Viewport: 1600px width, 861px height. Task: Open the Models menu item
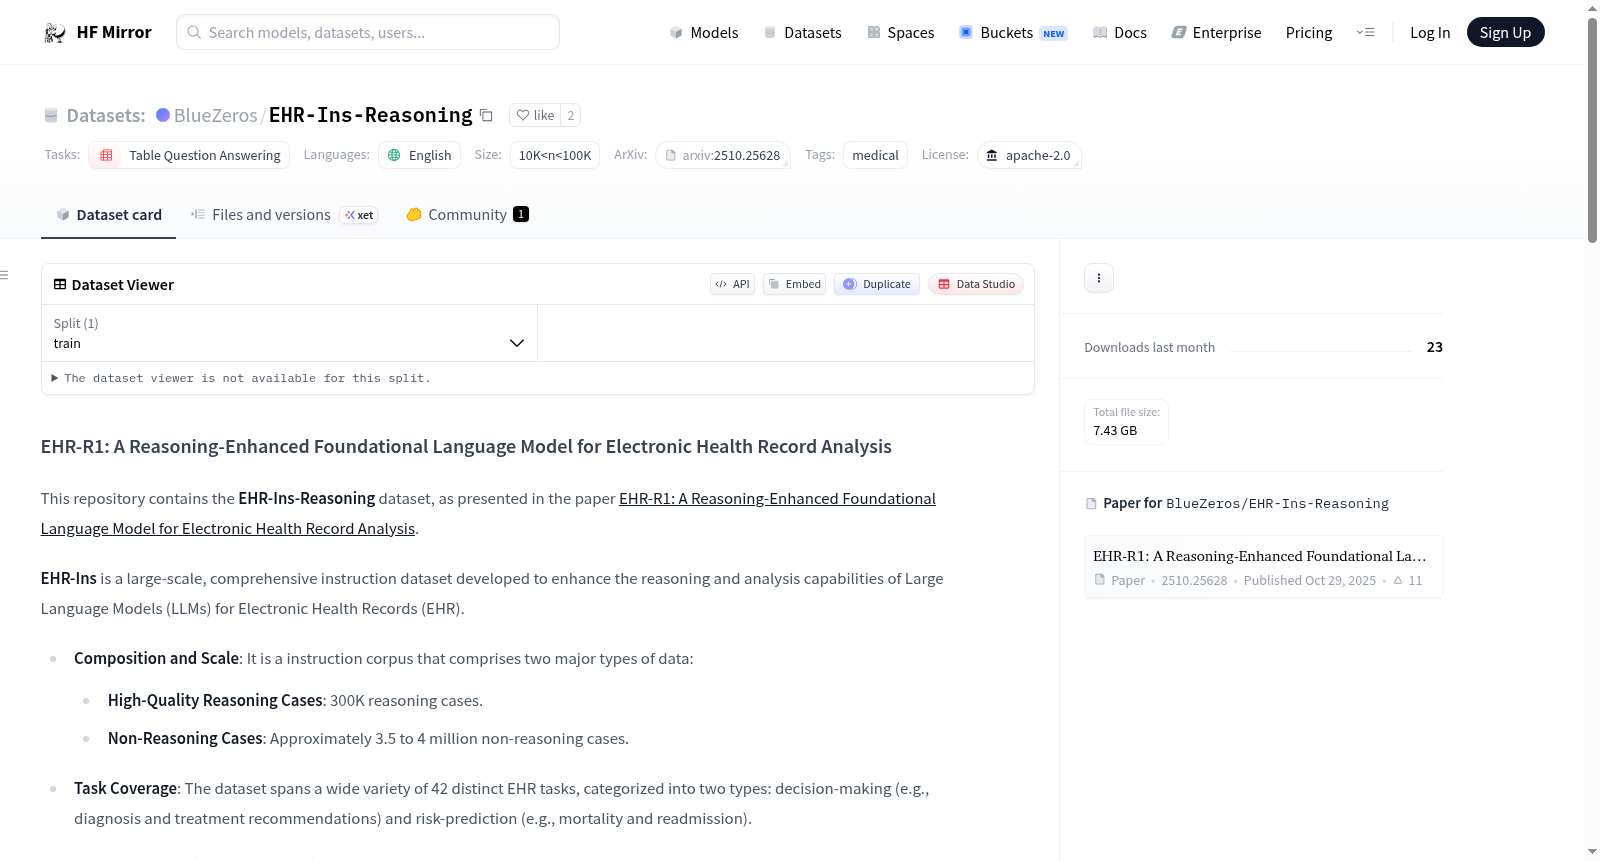pyautogui.click(x=704, y=33)
